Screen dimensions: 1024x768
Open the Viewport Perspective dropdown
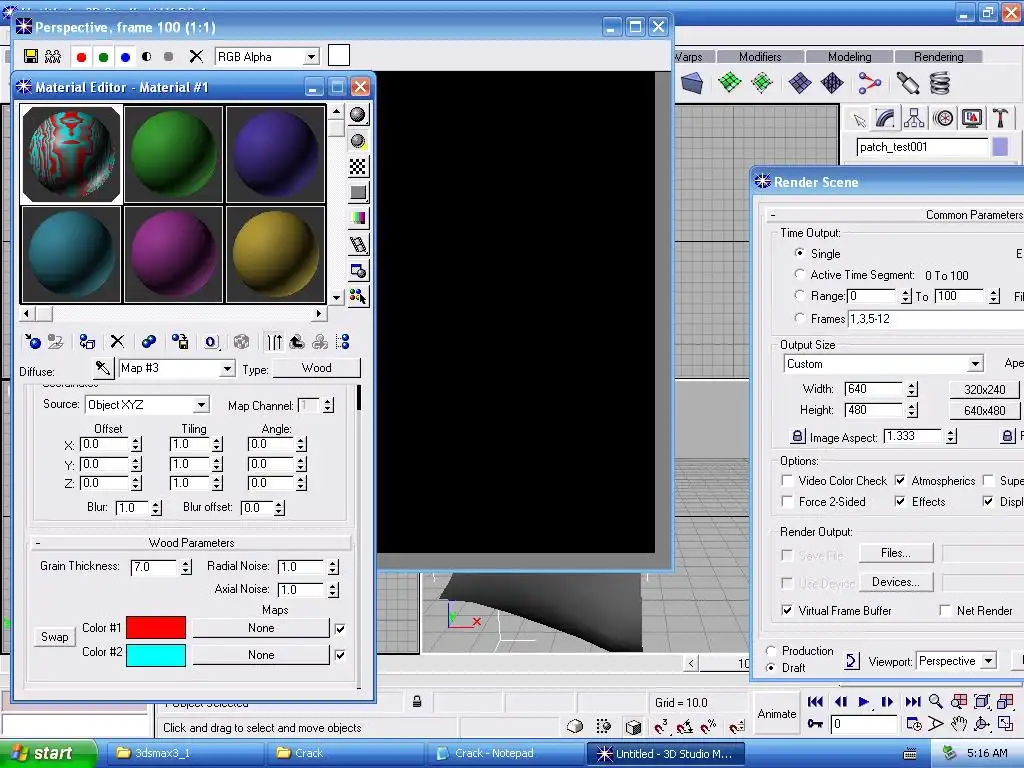989,661
